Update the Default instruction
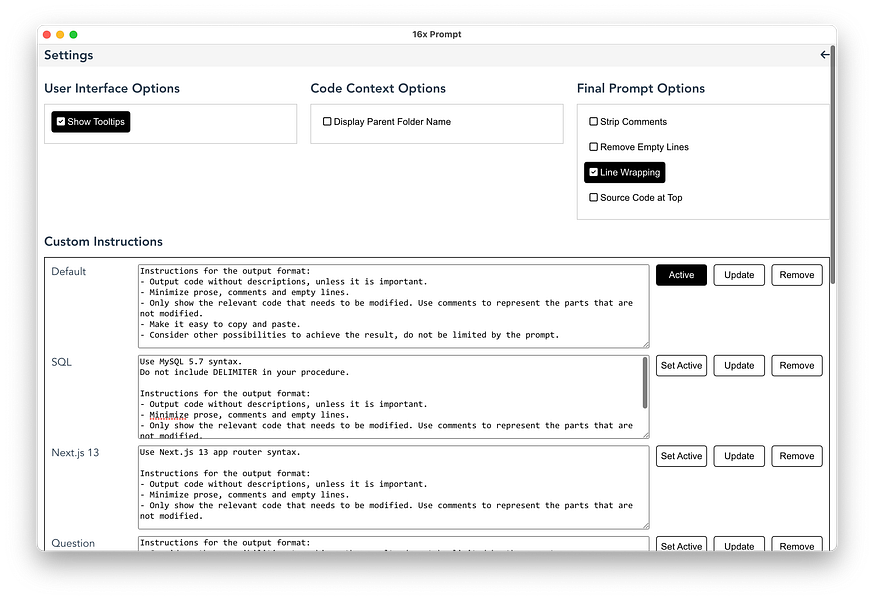The image size is (874, 600). tap(739, 275)
